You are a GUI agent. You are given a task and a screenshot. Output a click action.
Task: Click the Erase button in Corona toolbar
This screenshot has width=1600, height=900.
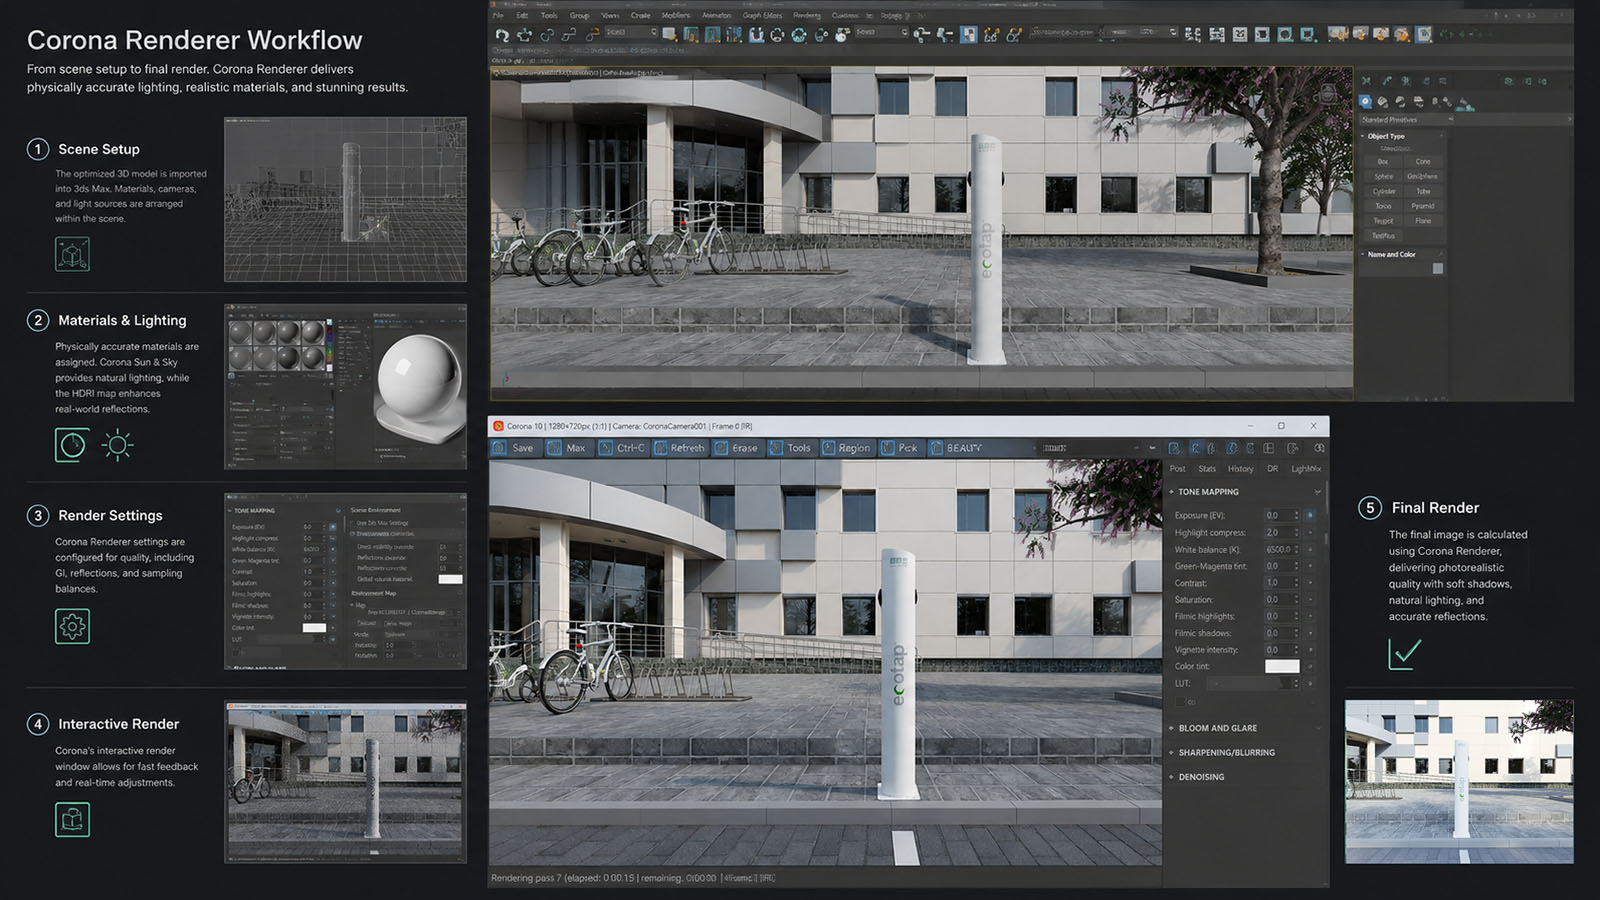click(x=737, y=448)
